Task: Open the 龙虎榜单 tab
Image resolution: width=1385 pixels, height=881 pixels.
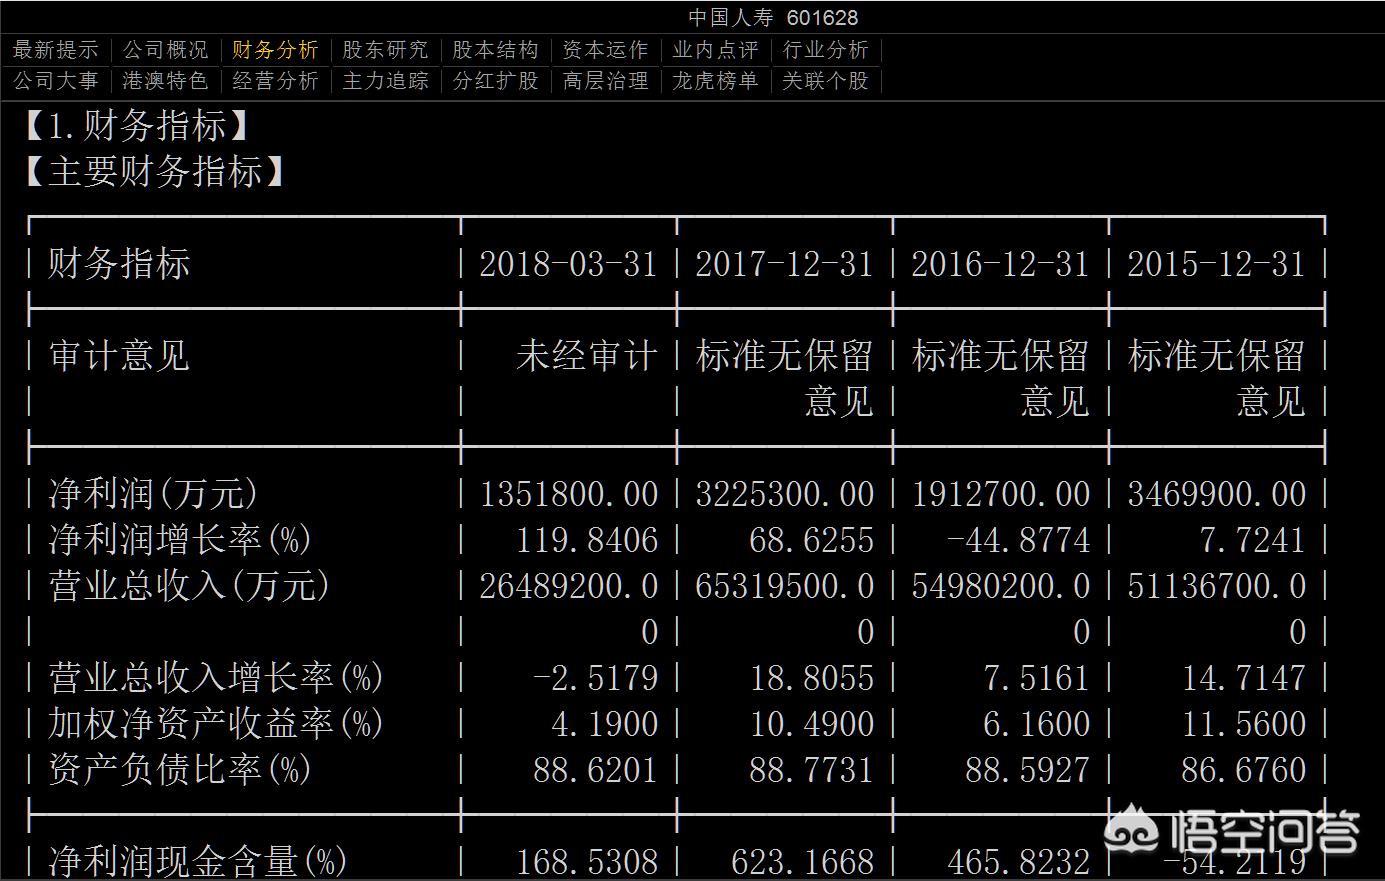Action: click(x=715, y=81)
